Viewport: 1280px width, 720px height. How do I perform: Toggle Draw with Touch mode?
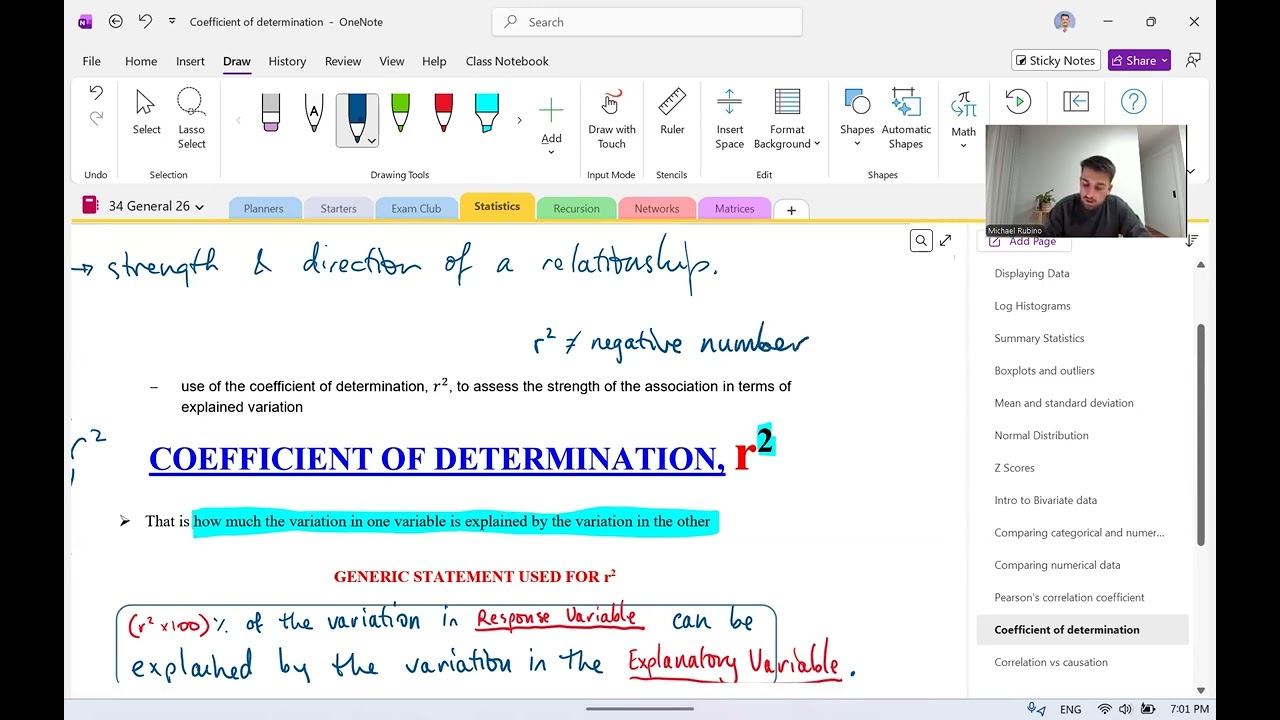coord(611,118)
